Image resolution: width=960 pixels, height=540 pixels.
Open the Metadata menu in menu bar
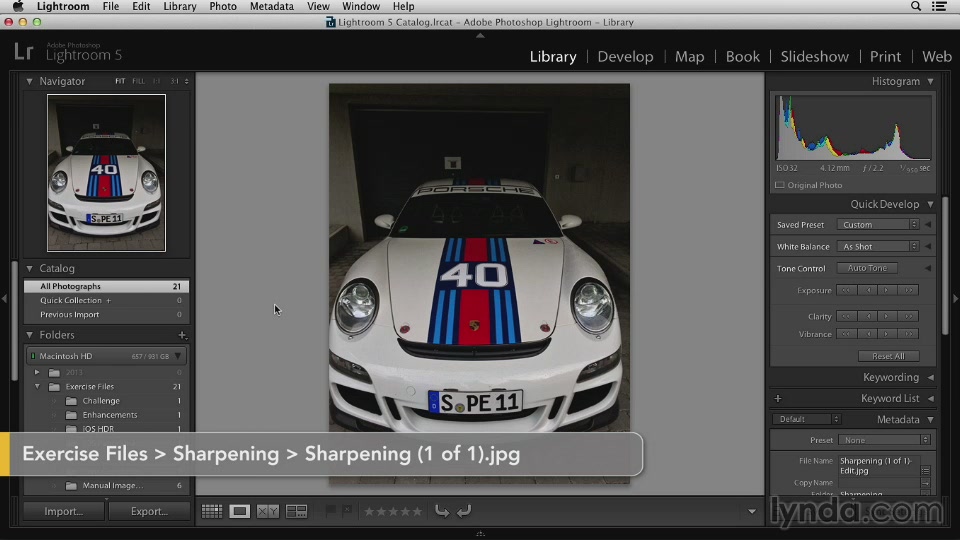pyautogui.click(x=272, y=6)
